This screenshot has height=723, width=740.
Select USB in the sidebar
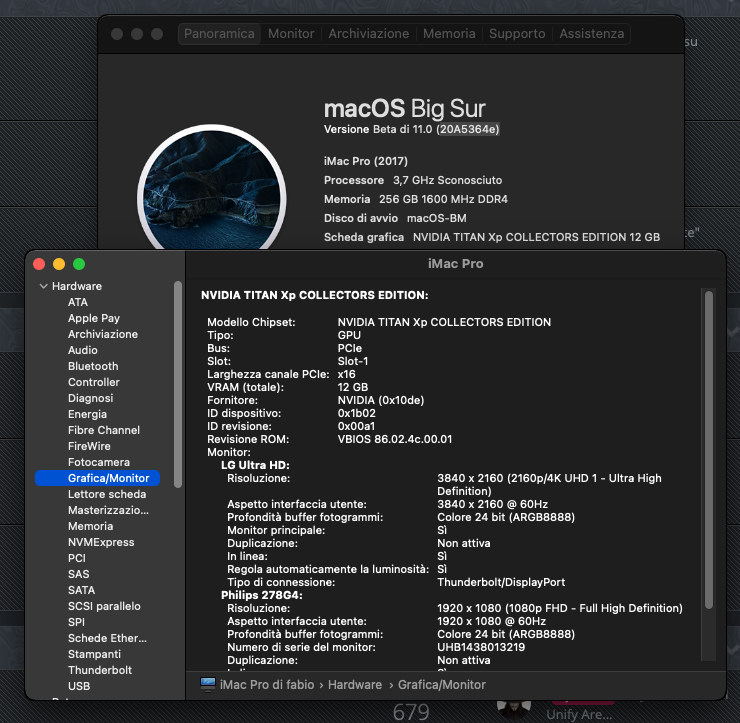coord(79,687)
